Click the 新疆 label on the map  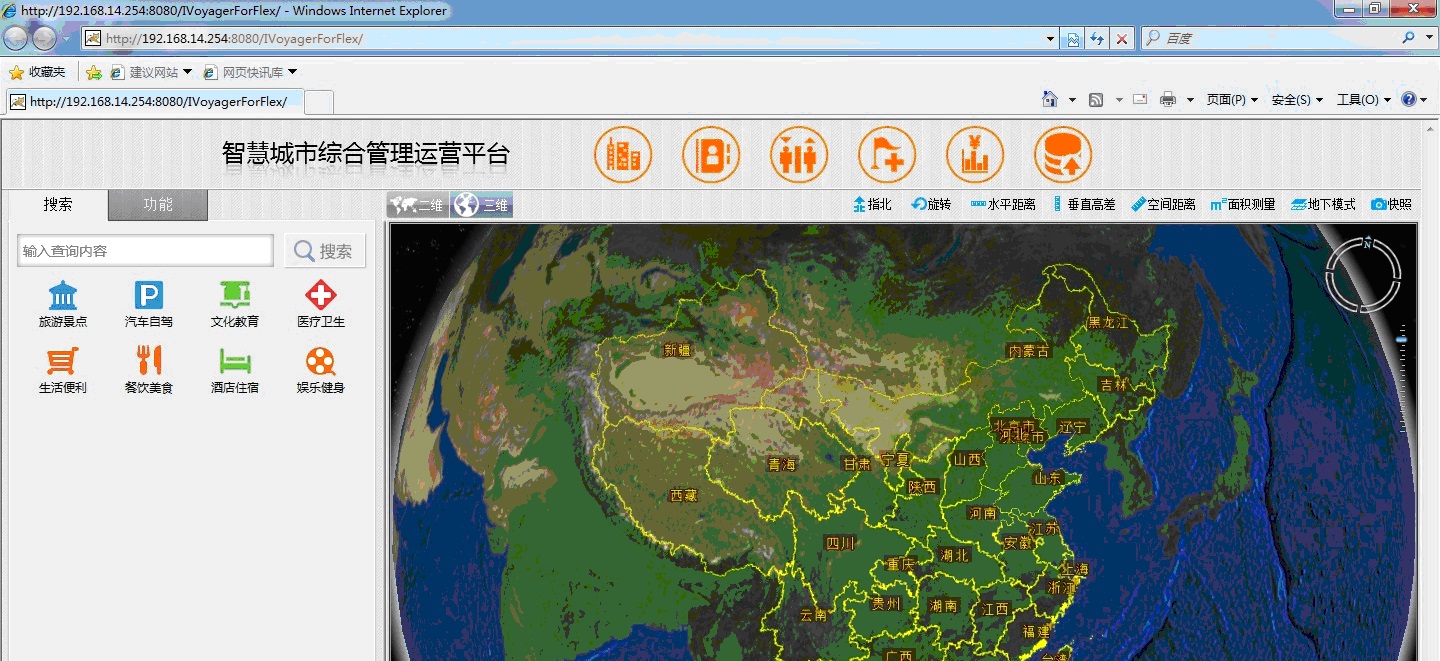[x=677, y=350]
